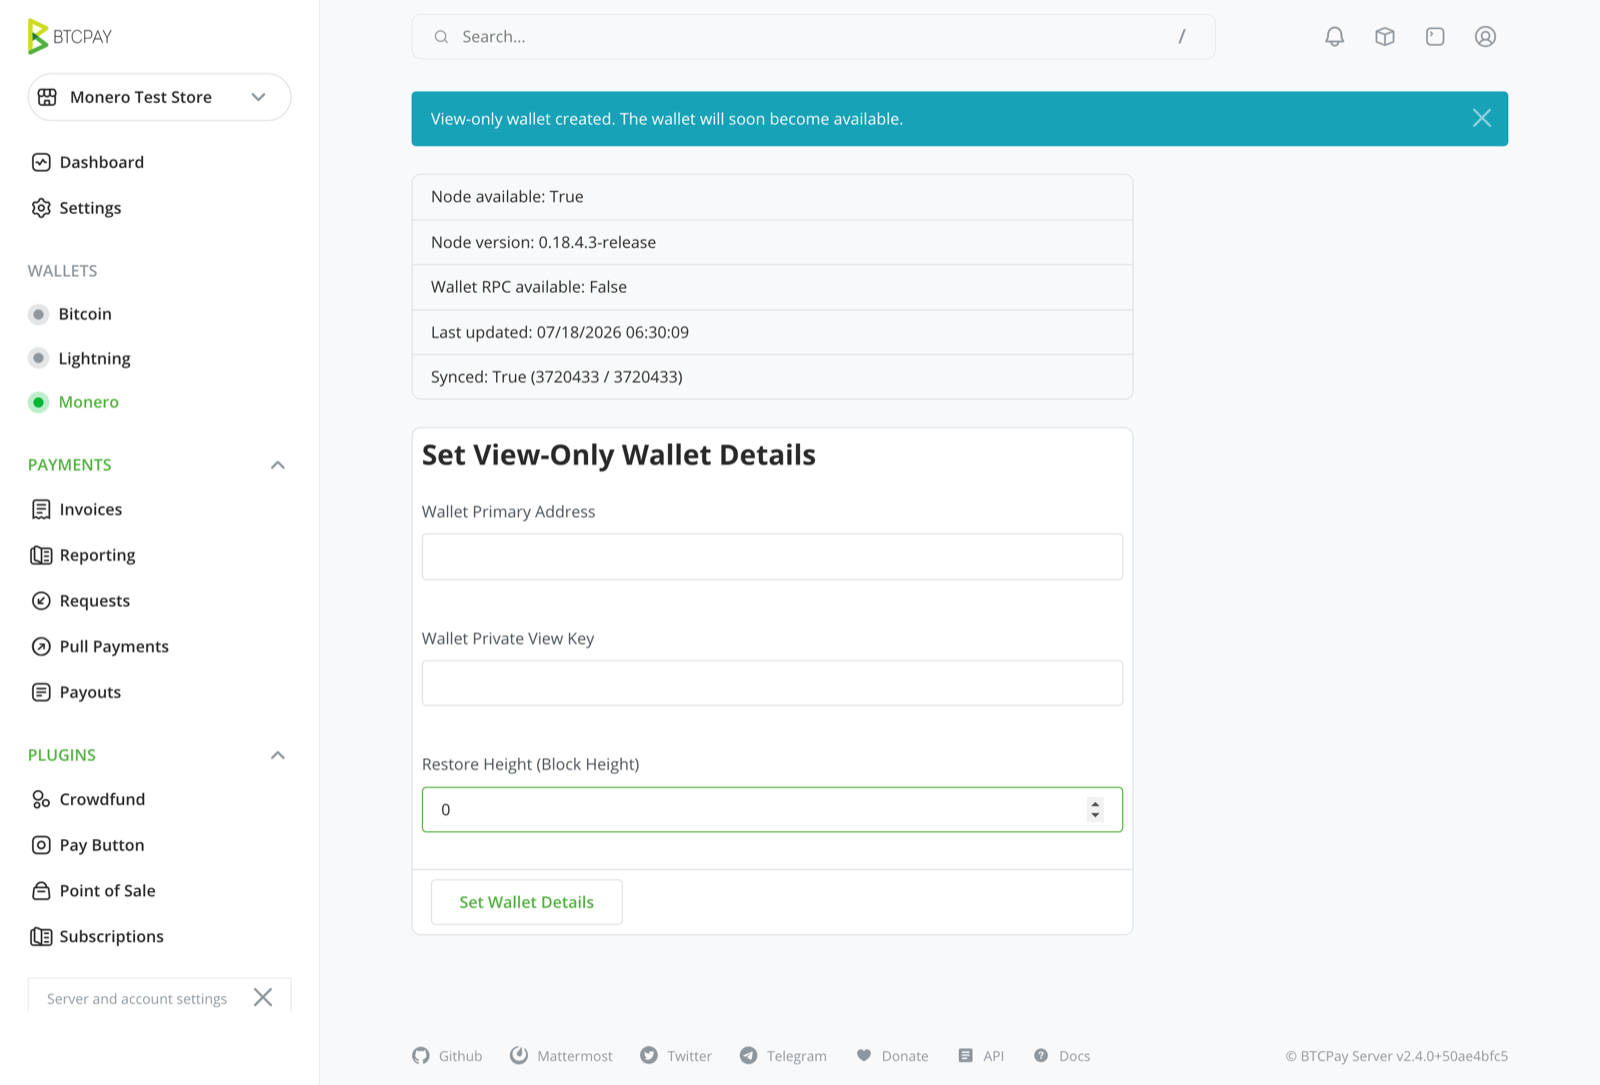Collapse the Payments section chevron

(x=278, y=465)
